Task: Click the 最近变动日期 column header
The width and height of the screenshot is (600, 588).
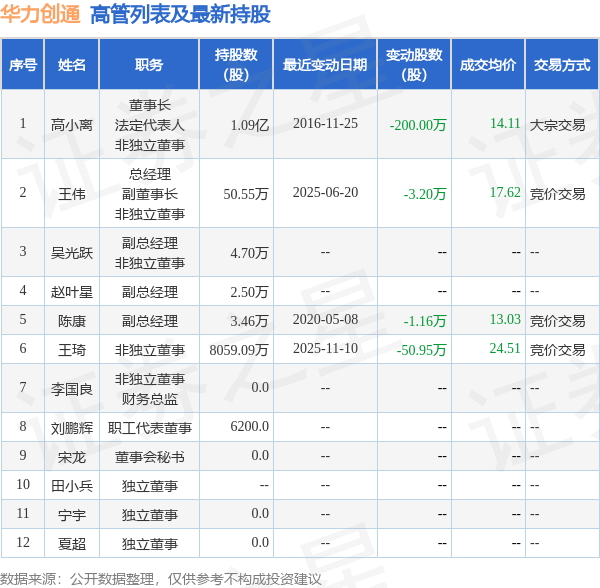Action: [325, 65]
